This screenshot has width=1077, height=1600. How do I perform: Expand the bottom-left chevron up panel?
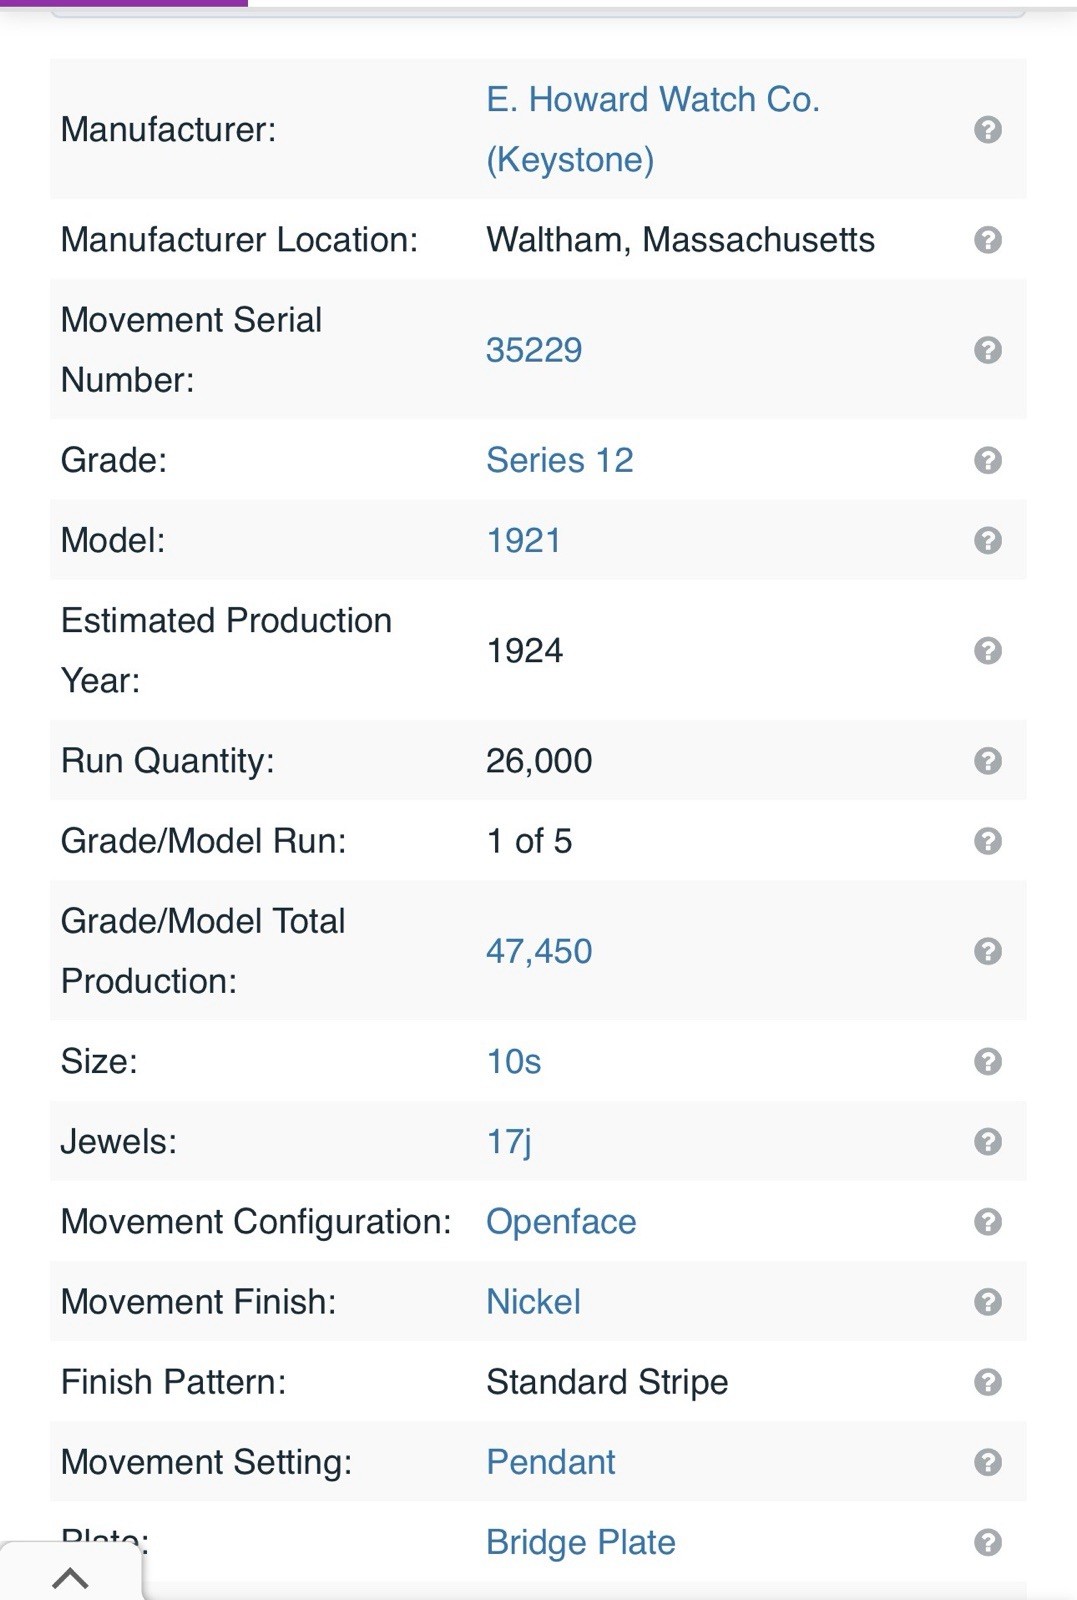(x=70, y=1578)
